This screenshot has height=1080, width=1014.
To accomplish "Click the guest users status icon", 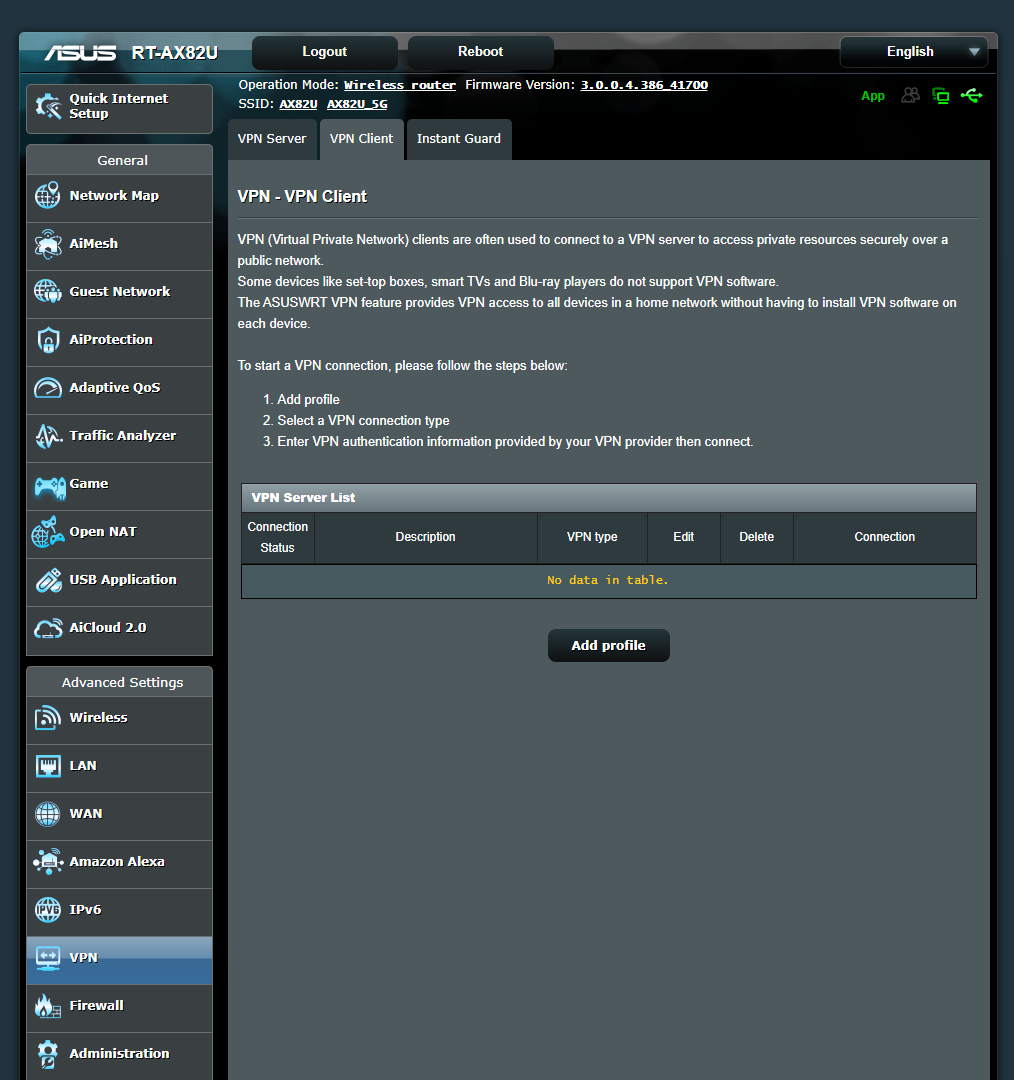I will [910, 95].
